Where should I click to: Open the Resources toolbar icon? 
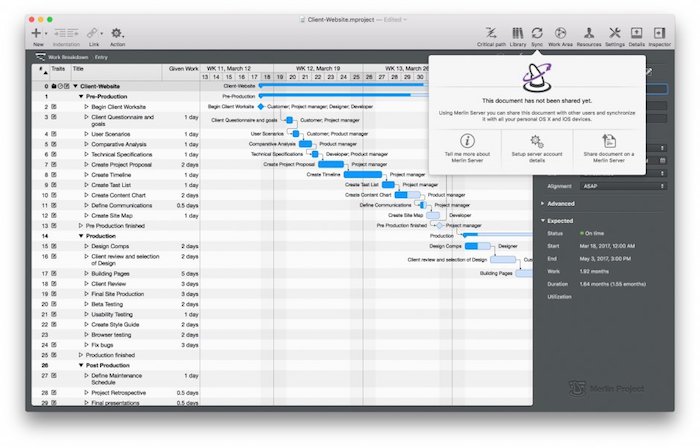(x=589, y=33)
